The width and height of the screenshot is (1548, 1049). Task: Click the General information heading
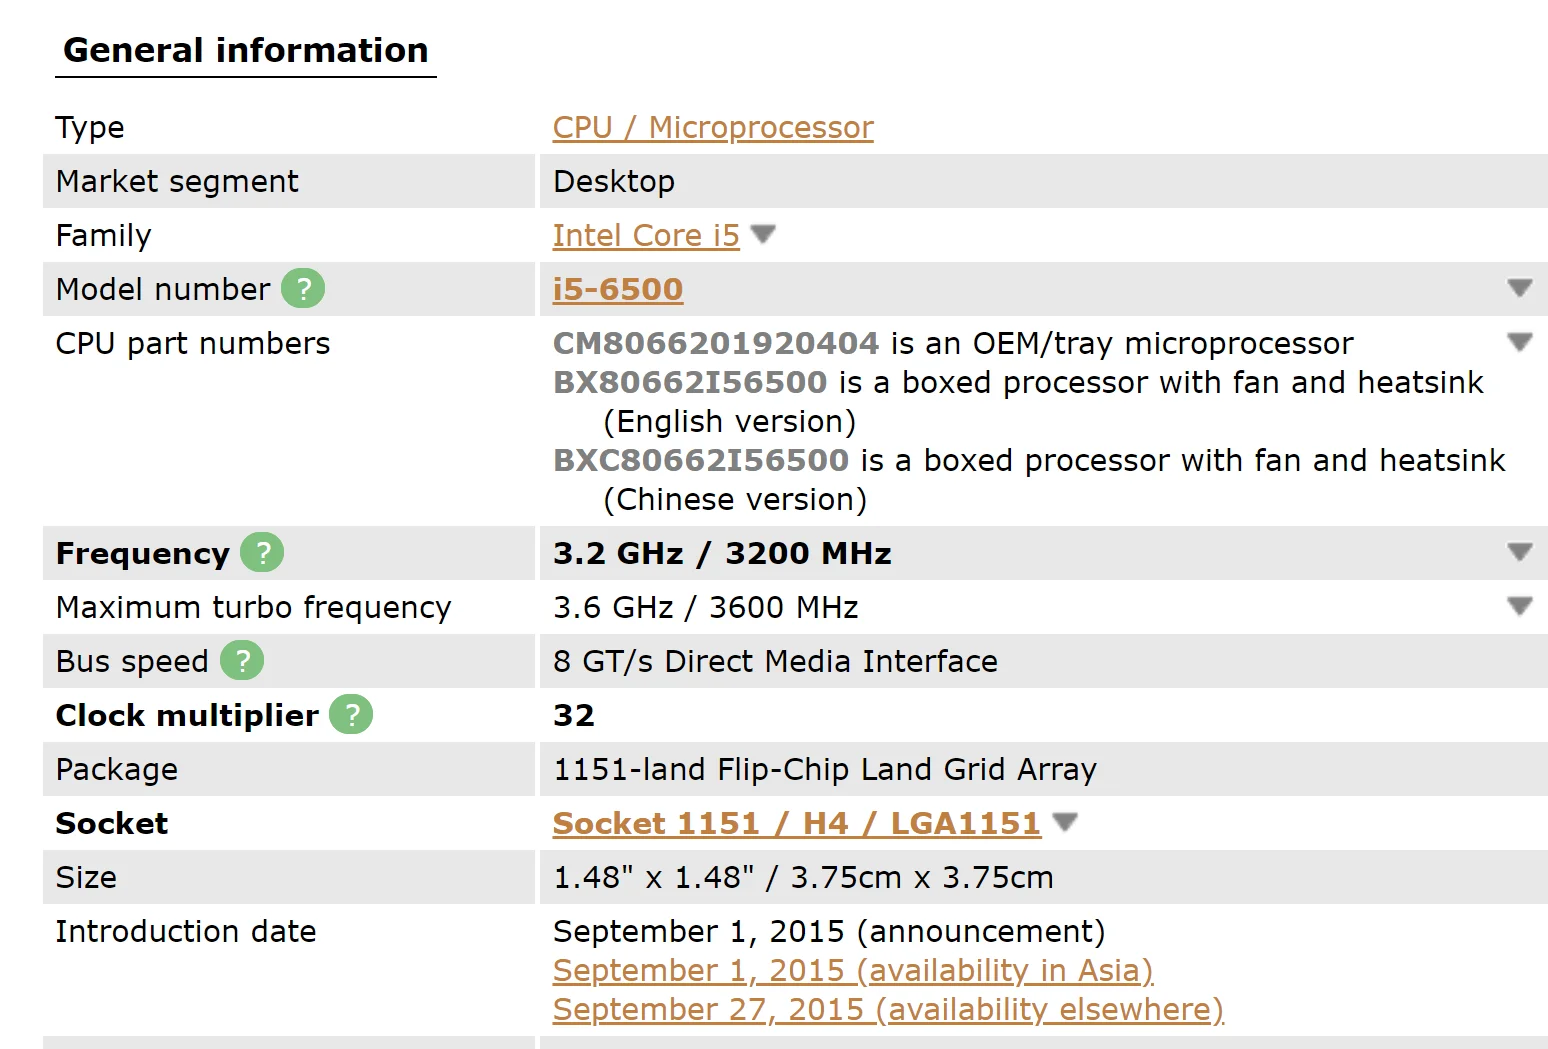coord(246,51)
